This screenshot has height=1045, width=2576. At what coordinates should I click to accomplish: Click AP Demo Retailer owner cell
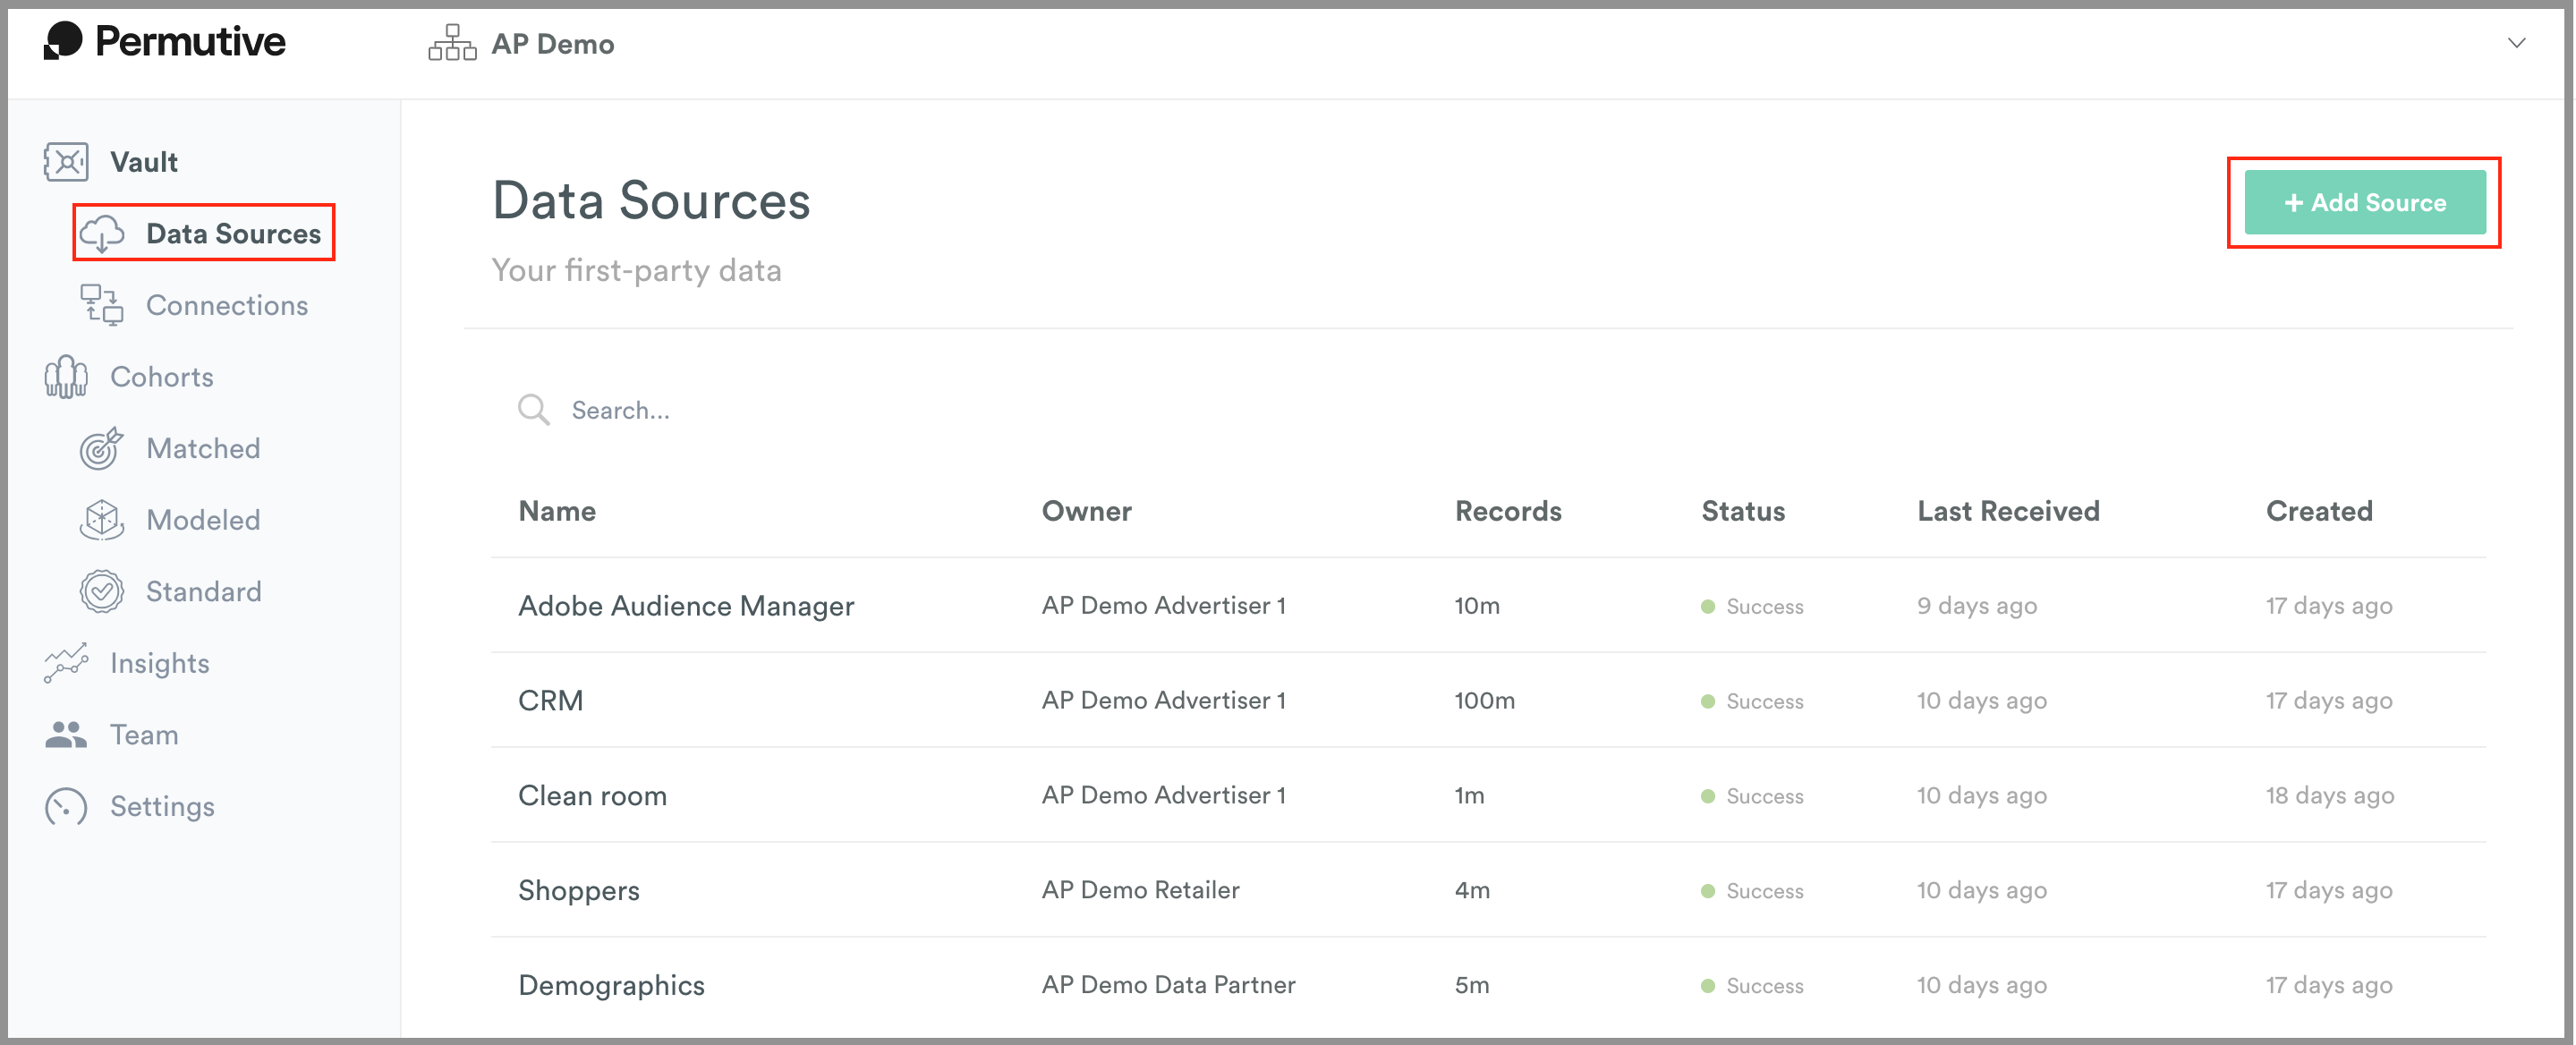coord(1140,890)
